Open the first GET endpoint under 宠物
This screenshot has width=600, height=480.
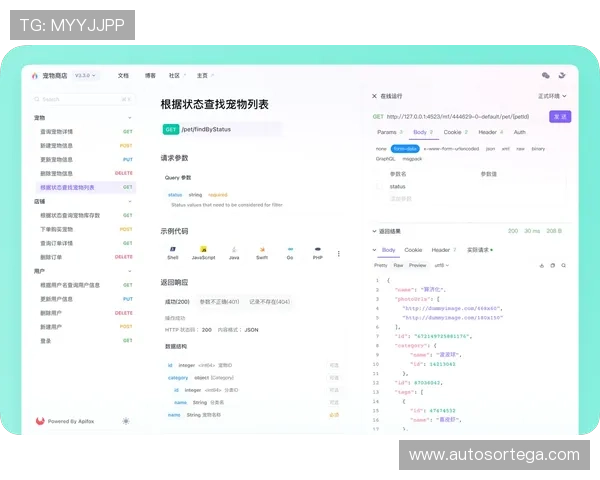[x=86, y=132]
